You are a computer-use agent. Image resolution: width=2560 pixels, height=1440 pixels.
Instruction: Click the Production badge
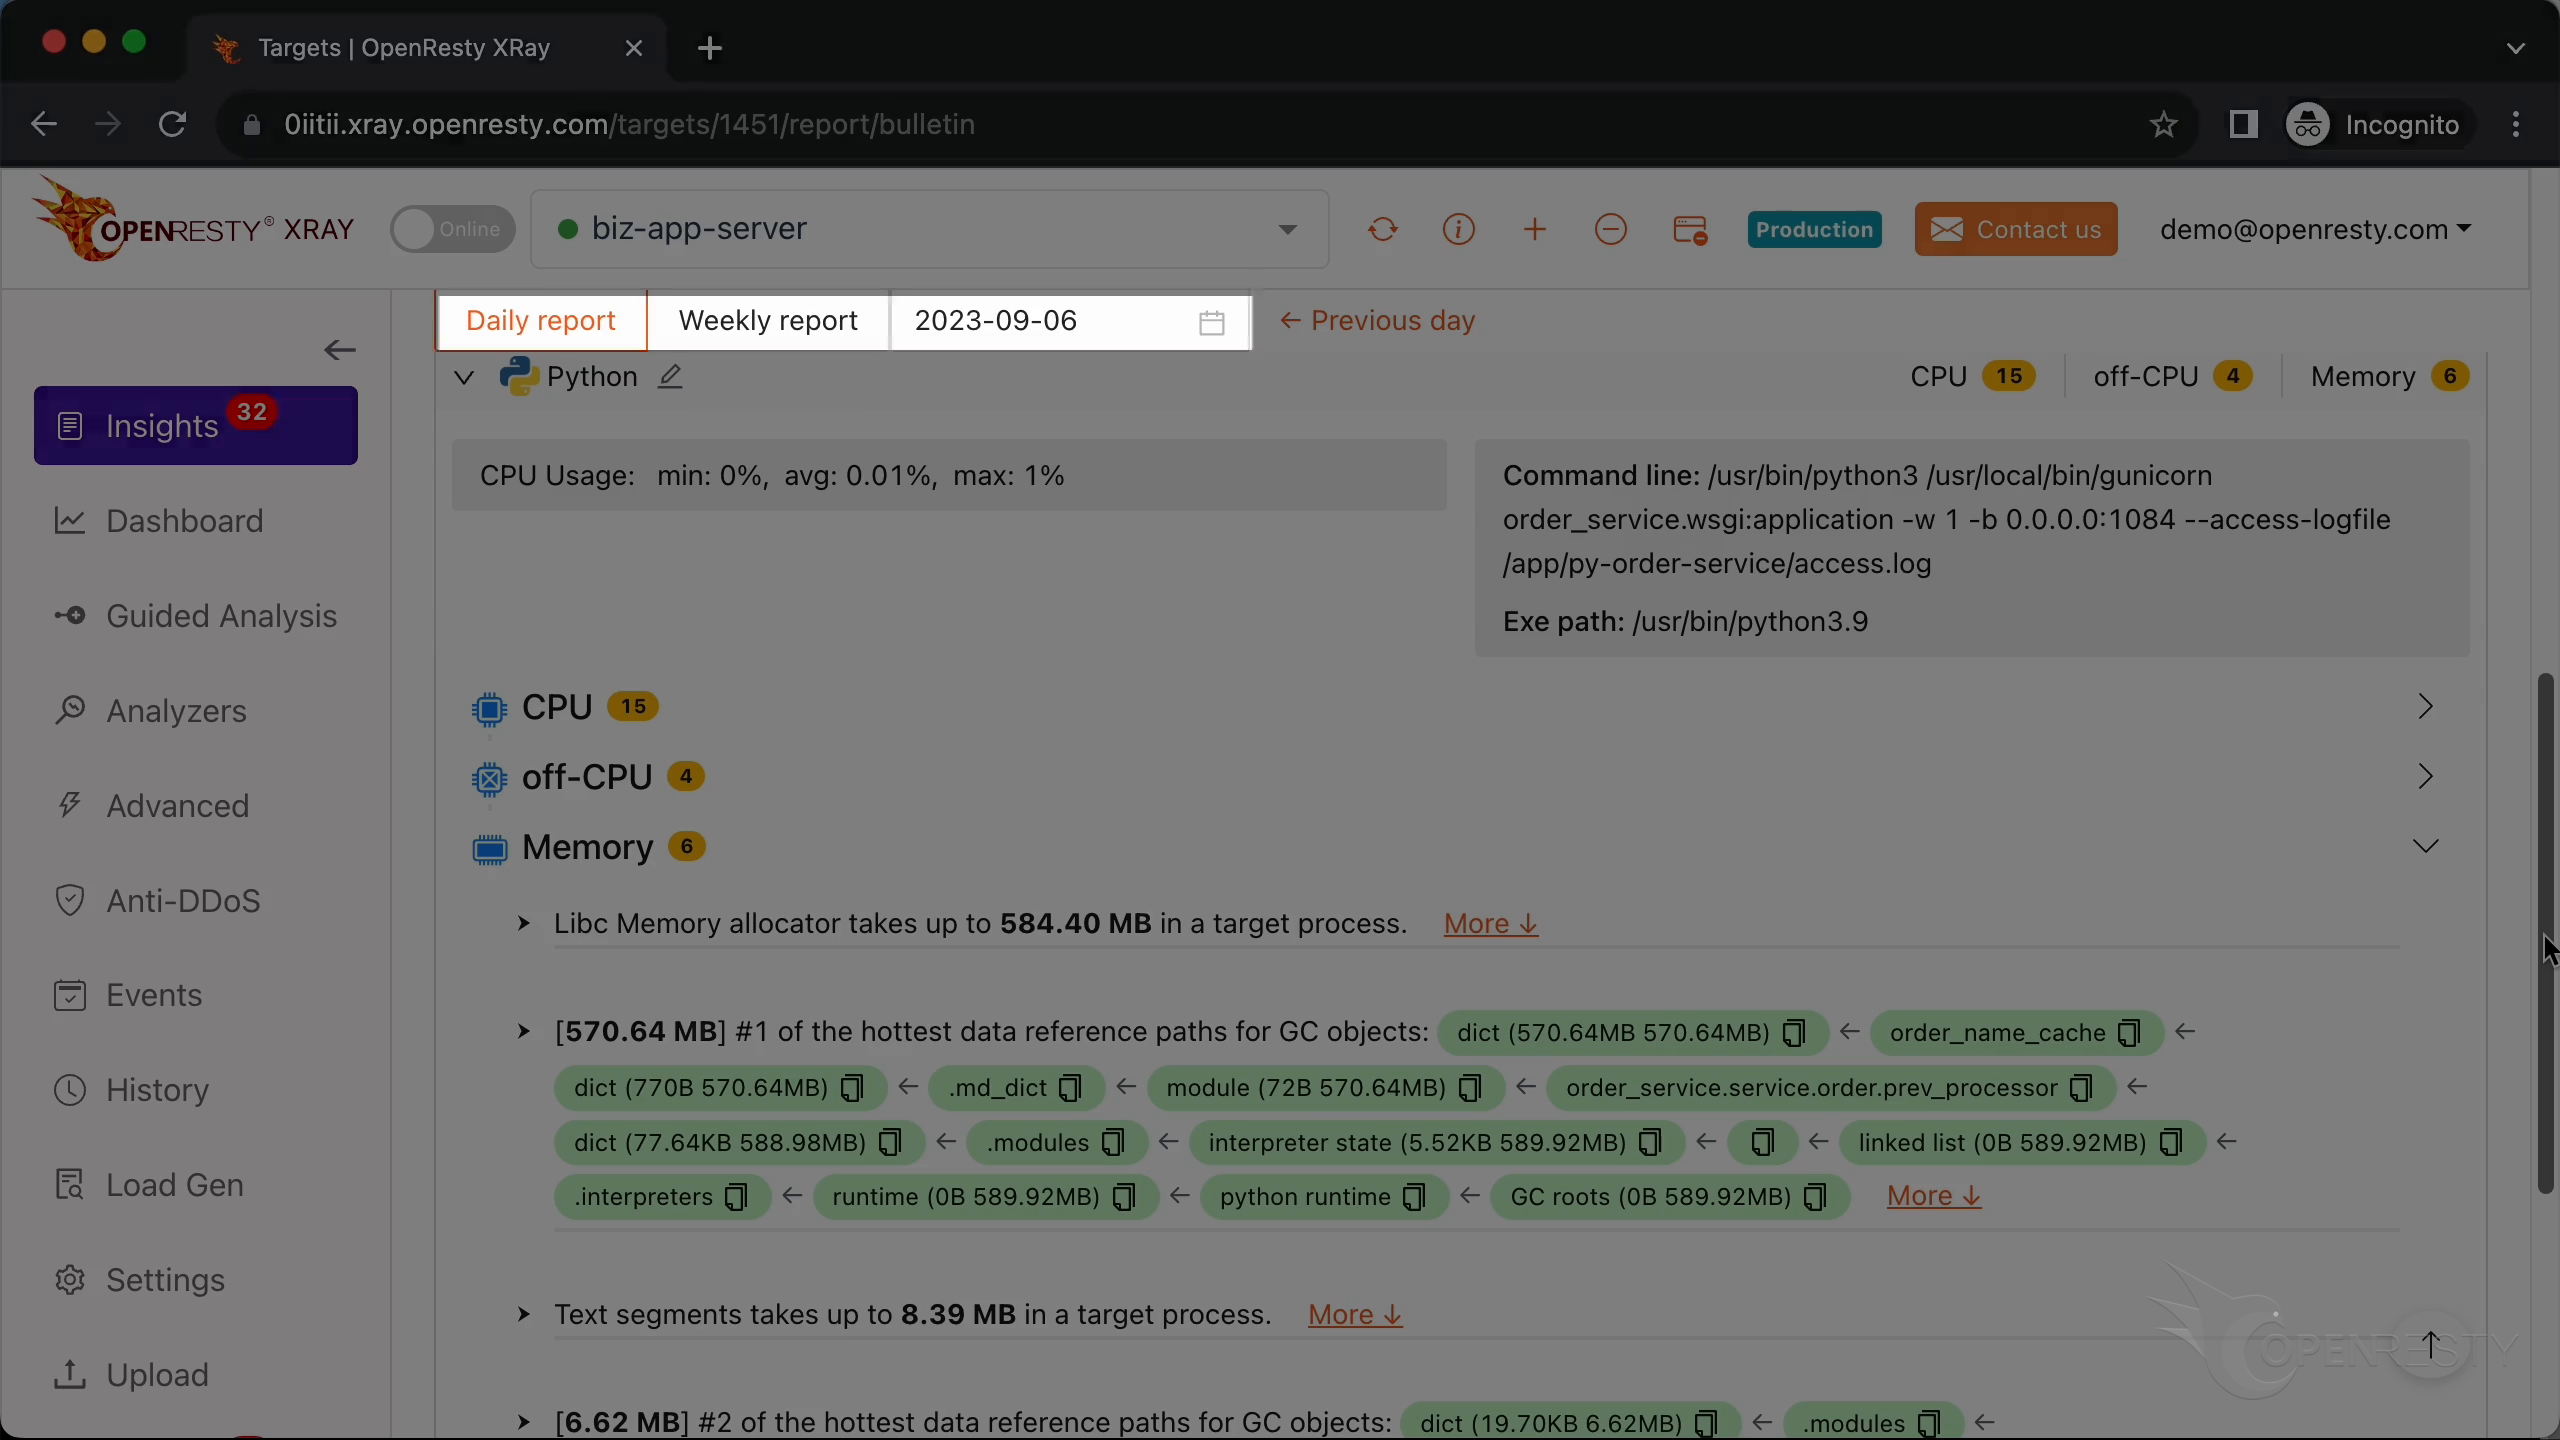tap(1814, 229)
